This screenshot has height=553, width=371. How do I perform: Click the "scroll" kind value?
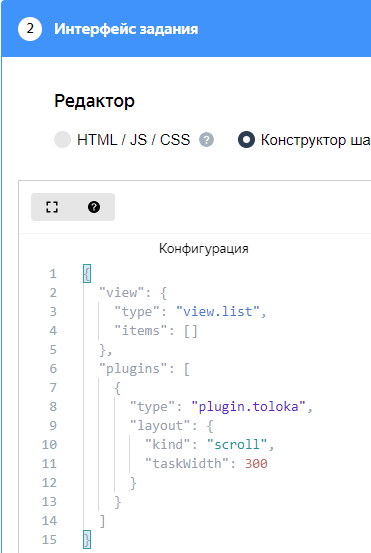(x=237, y=444)
